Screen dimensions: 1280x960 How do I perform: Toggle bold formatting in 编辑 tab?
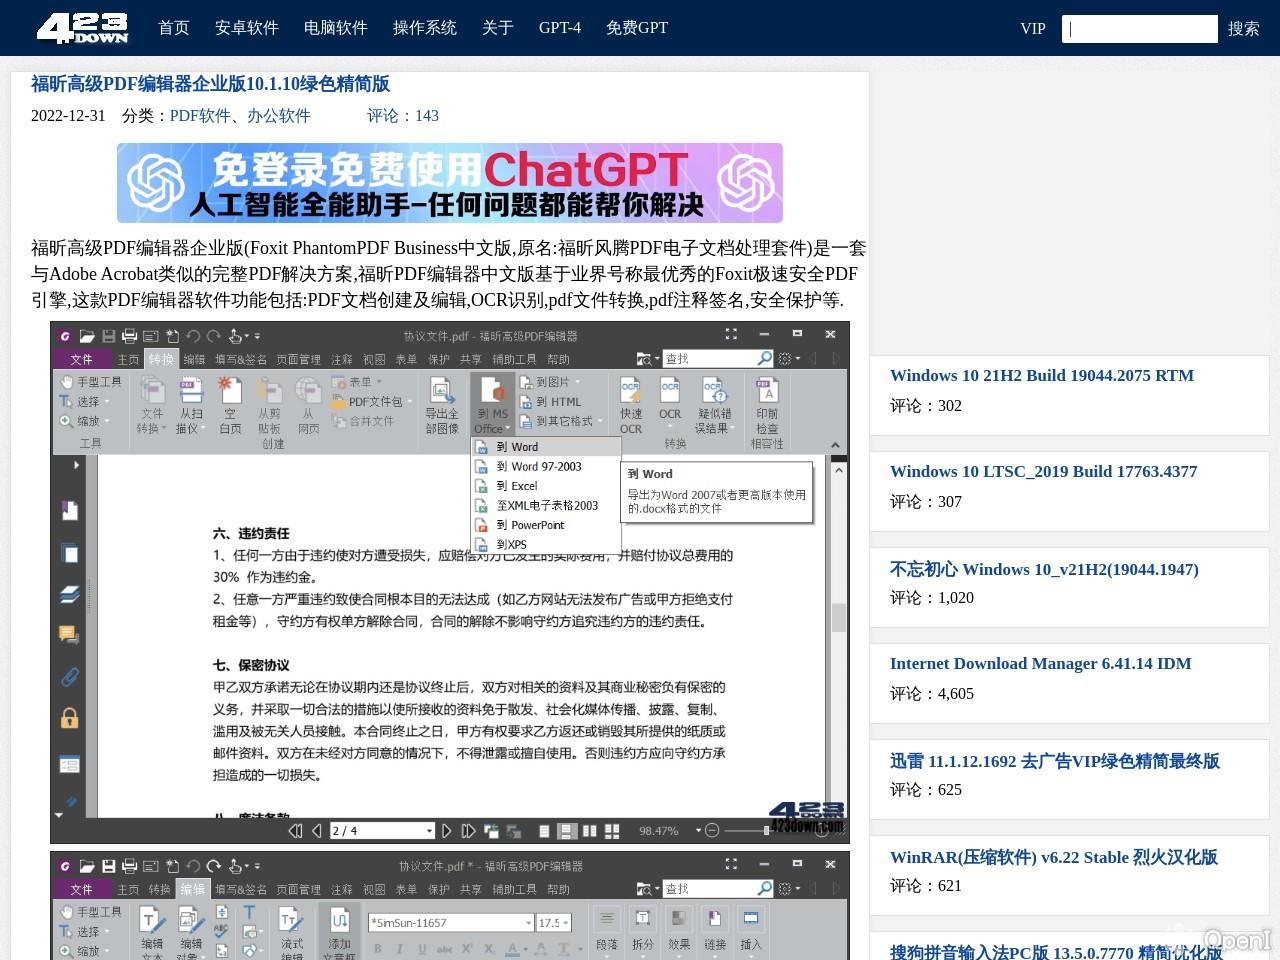[376, 947]
